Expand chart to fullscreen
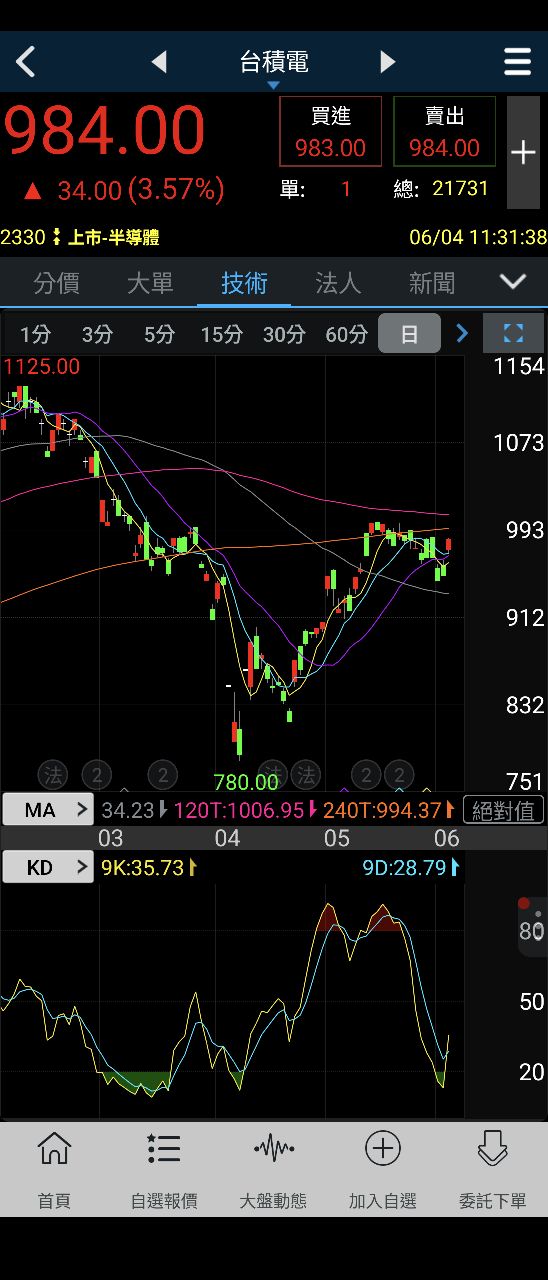 [x=513, y=334]
